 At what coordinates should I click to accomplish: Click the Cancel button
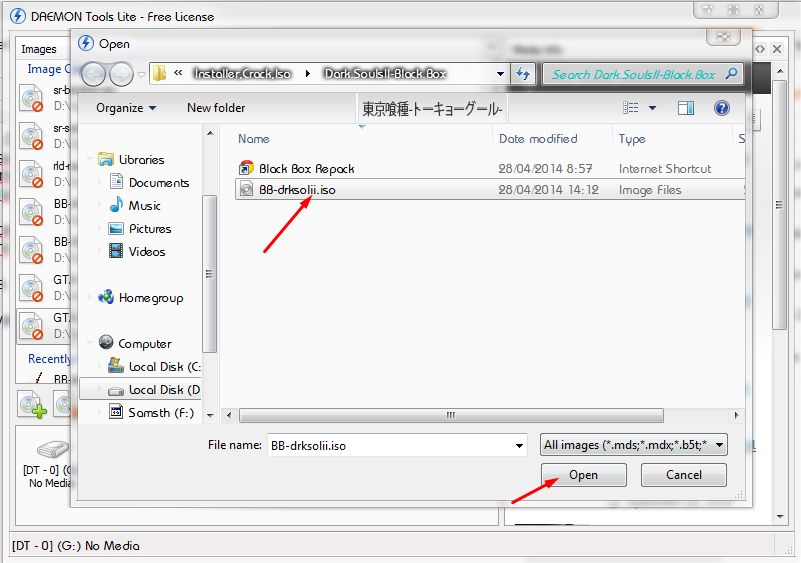(x=684, y=475)
